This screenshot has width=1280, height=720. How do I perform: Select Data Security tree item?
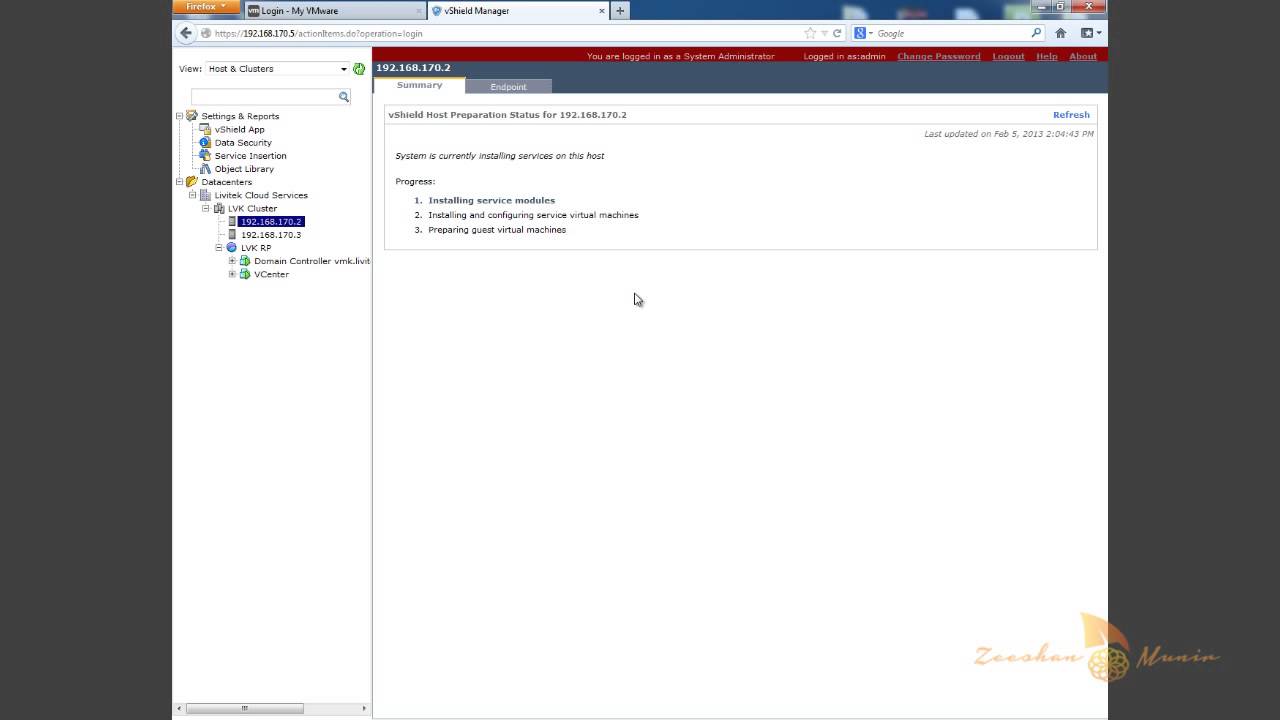243,142
